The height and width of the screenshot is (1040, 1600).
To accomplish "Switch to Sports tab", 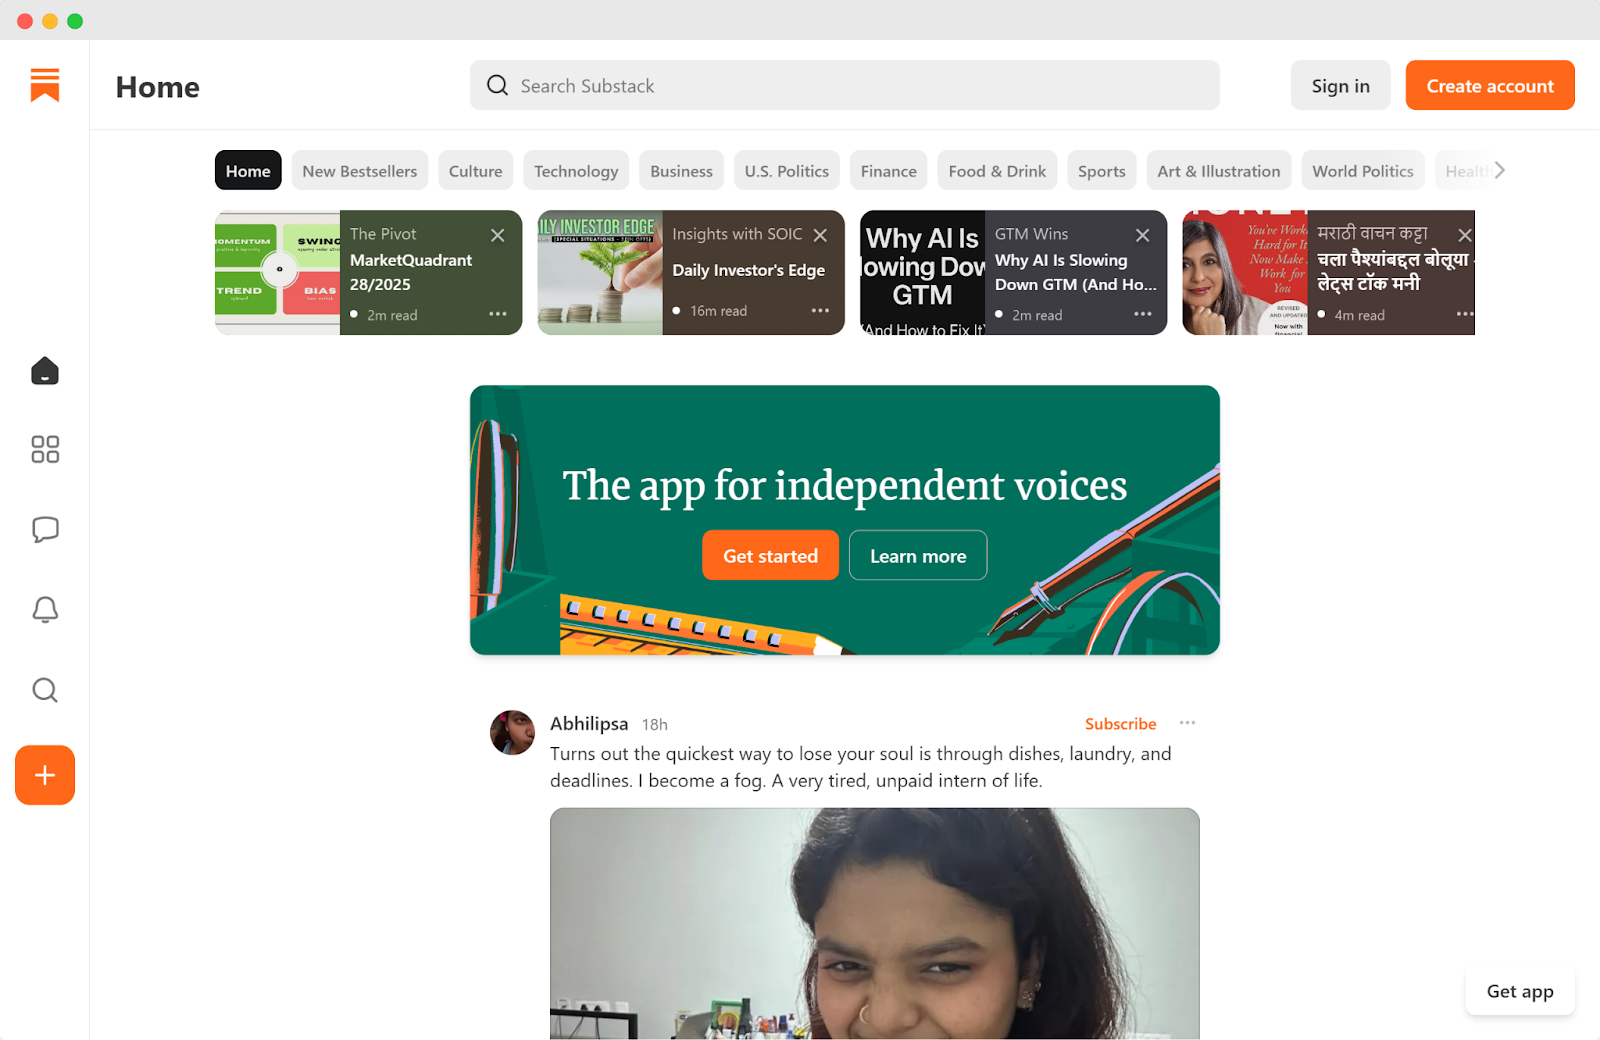I will 1102,170.
